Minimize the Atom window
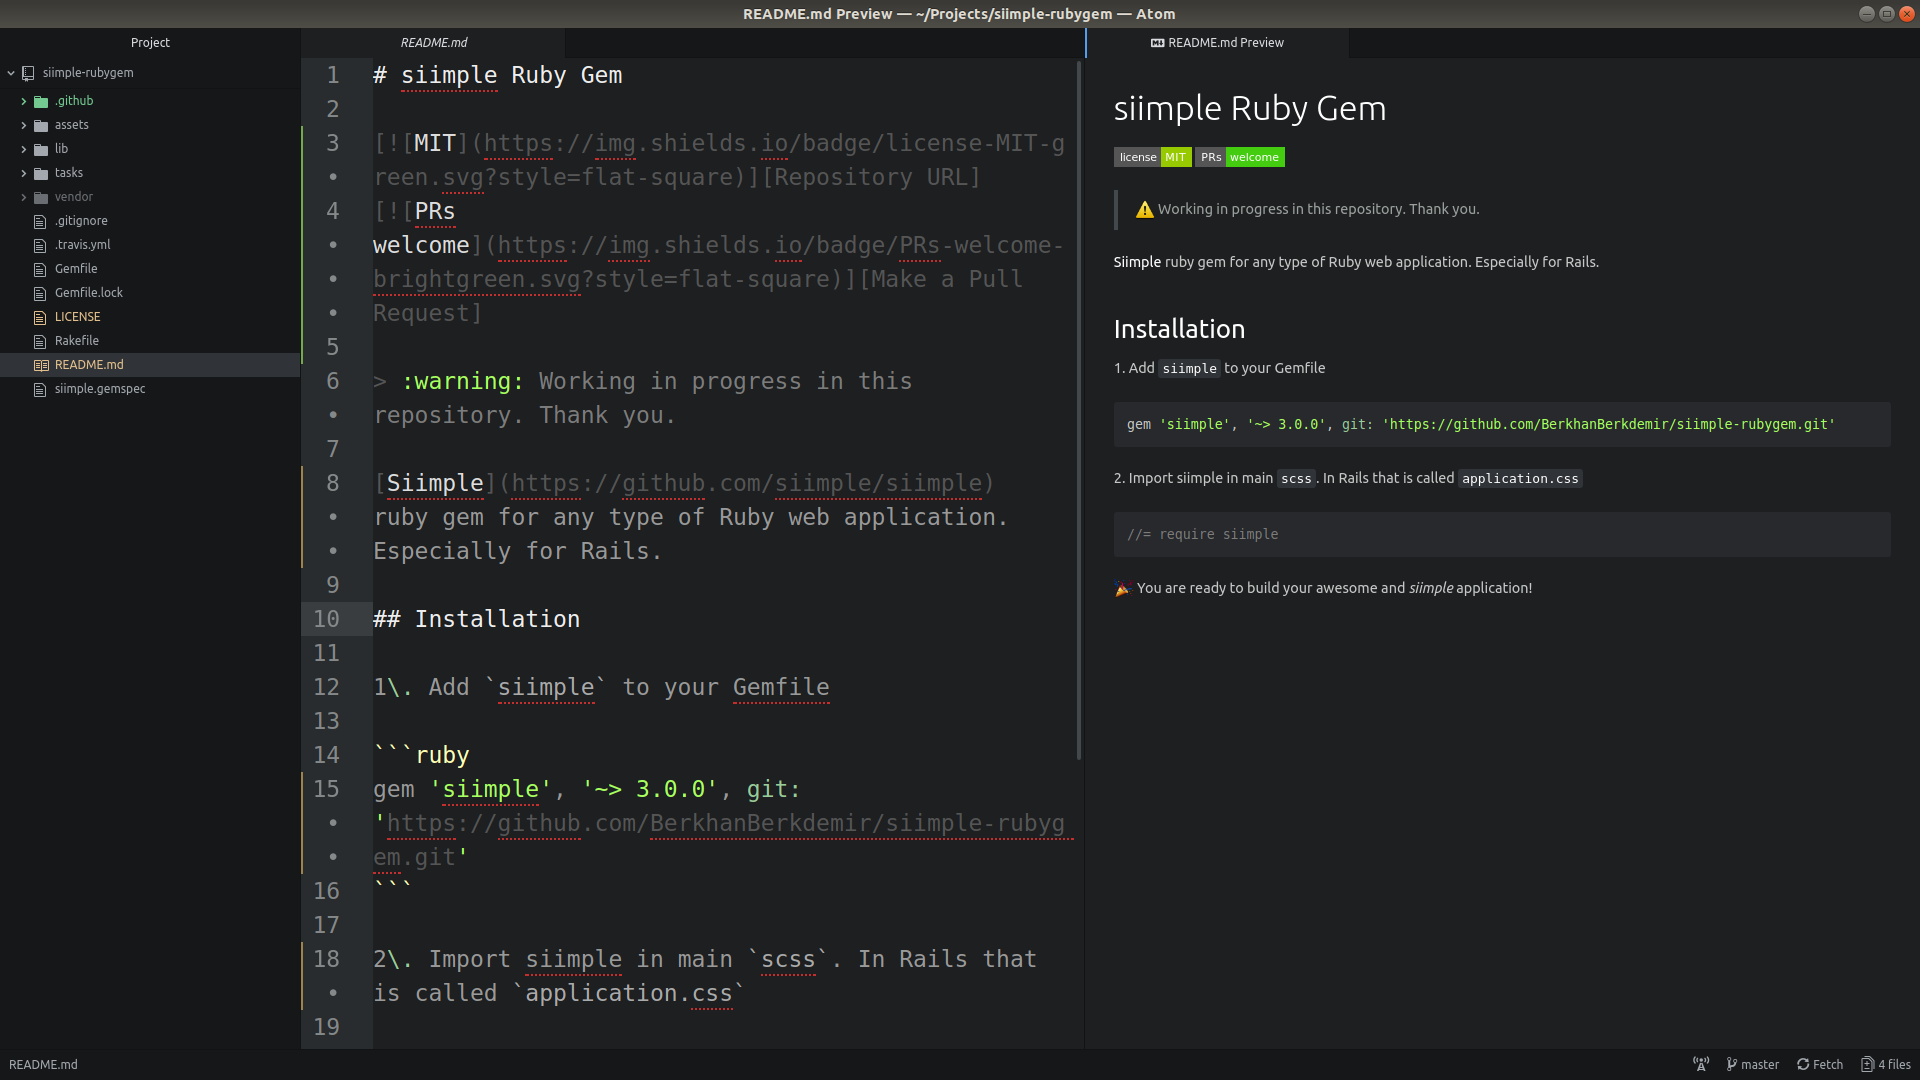Viewport: 1920px width, 1080px height. [x=1866, y=13]
